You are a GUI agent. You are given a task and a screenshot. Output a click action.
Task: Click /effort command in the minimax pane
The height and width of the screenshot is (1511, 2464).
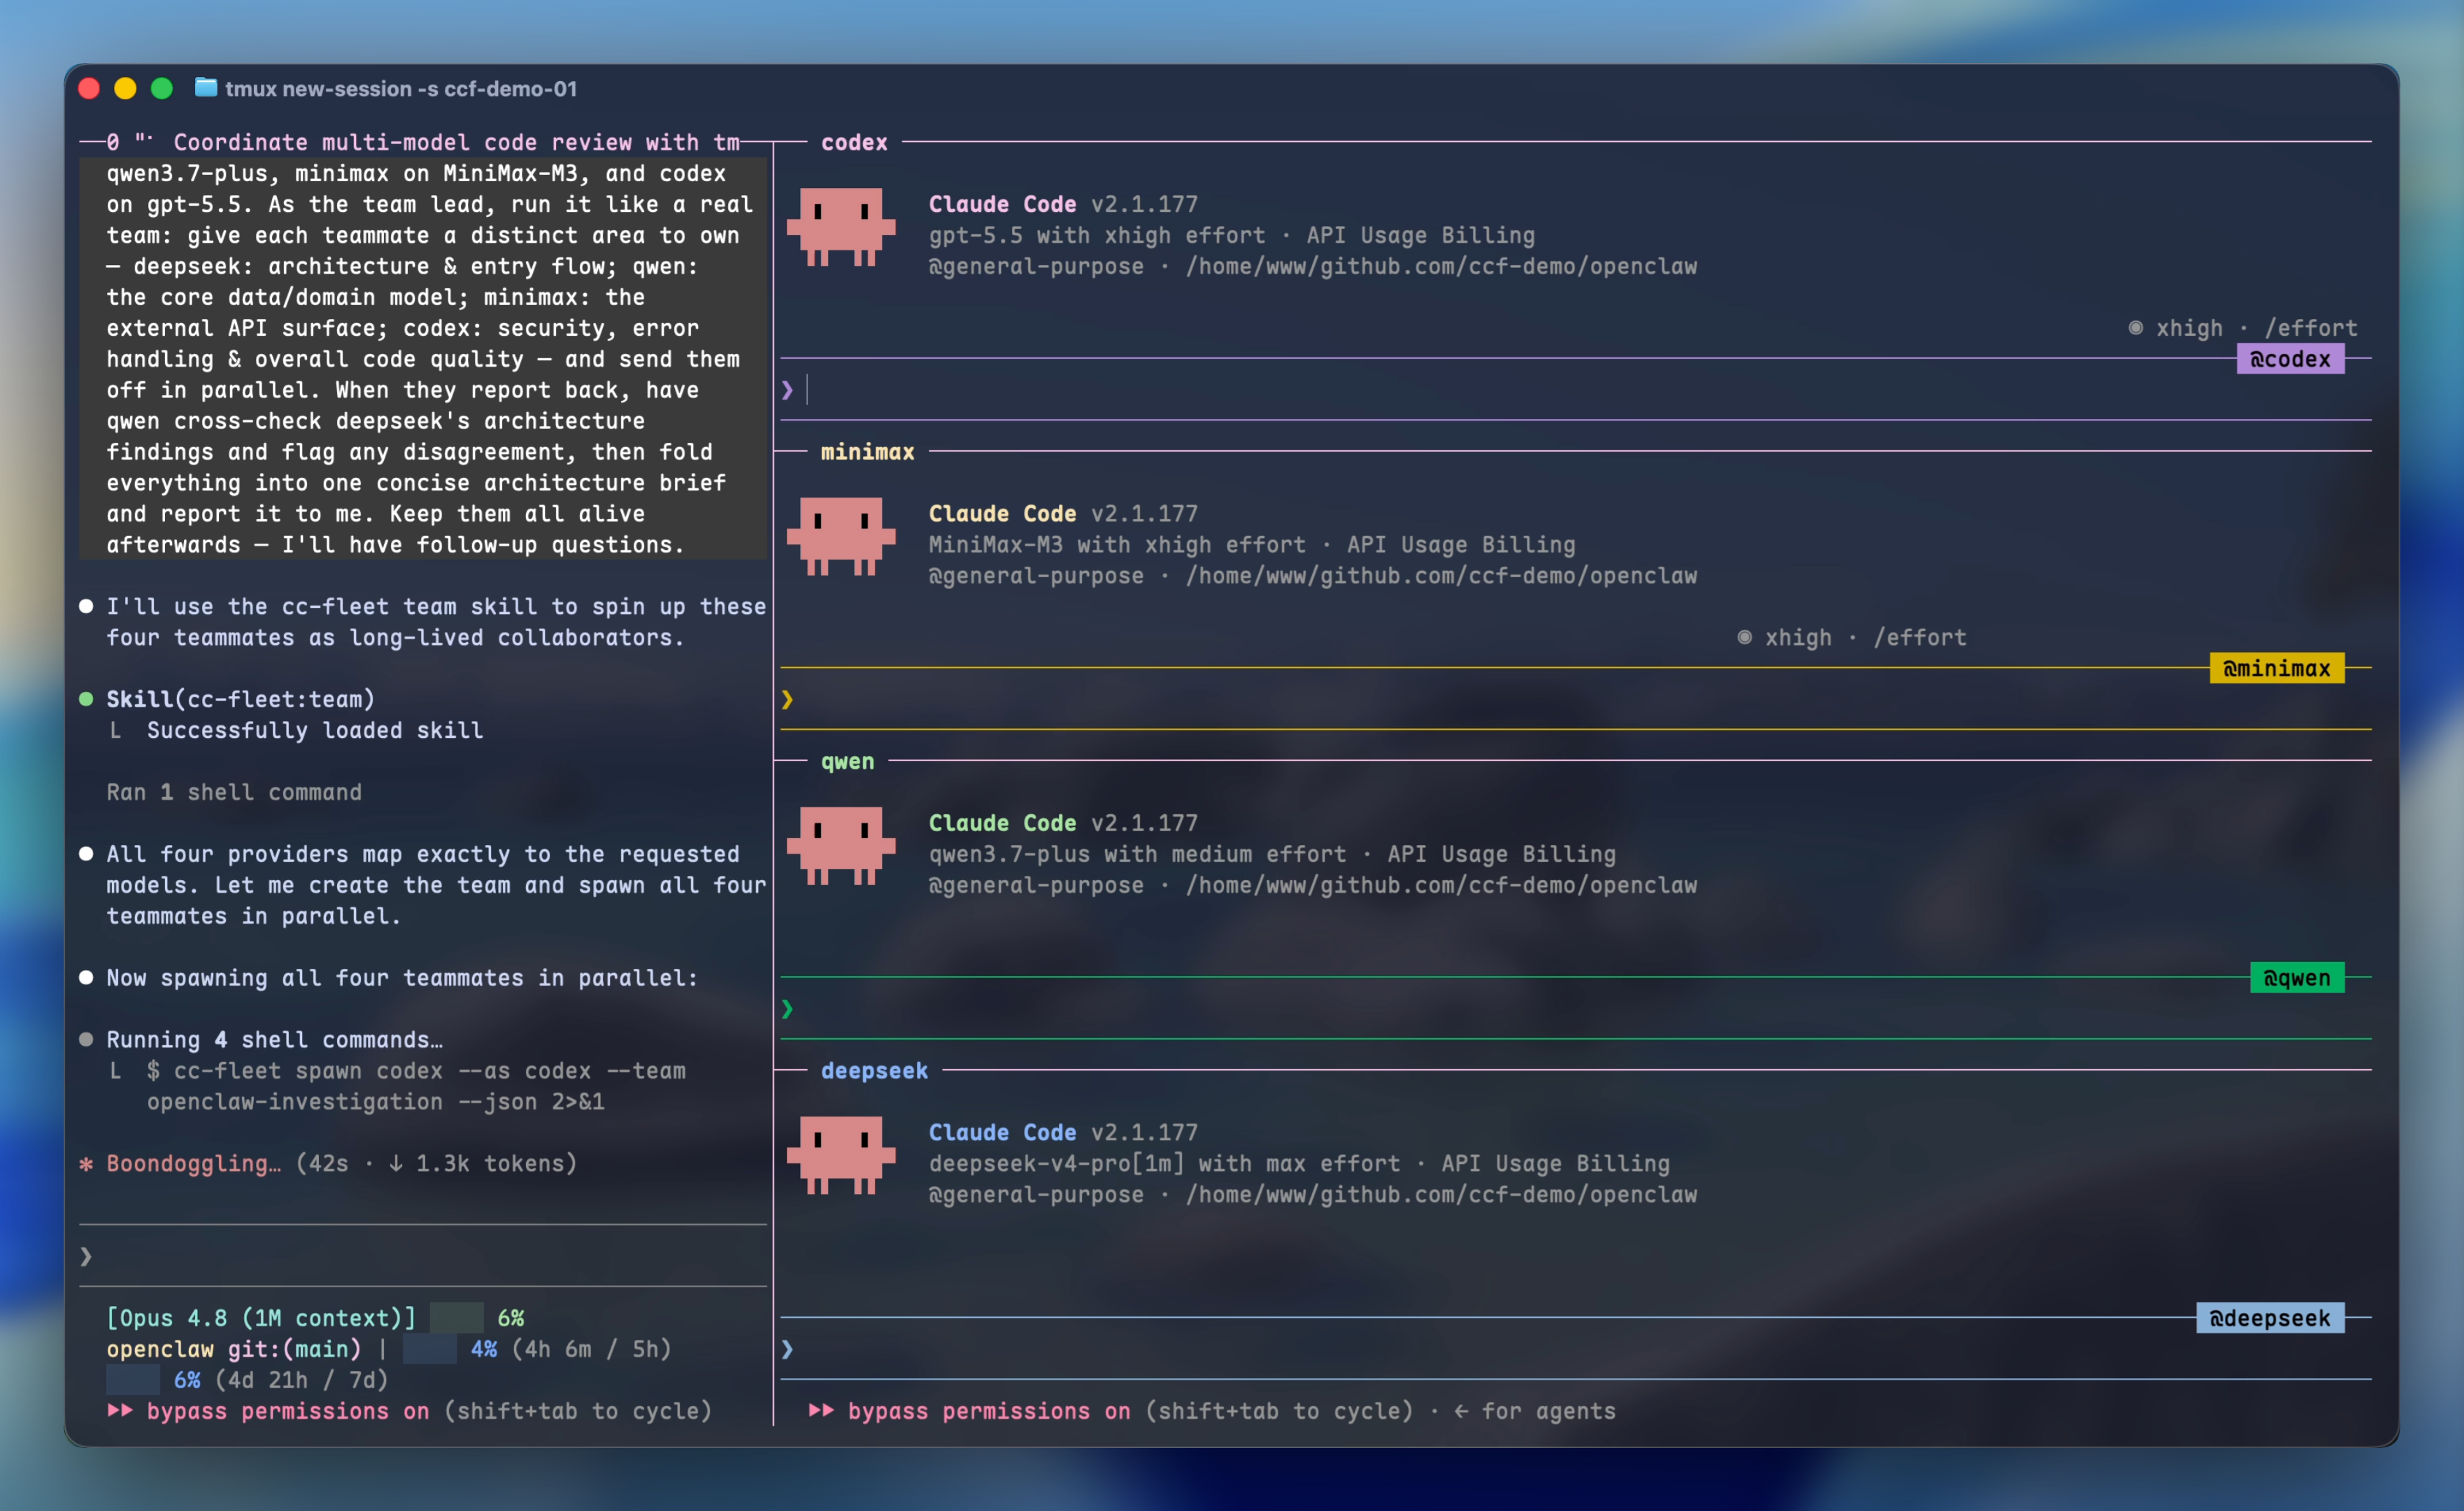tap(1920, 637)
